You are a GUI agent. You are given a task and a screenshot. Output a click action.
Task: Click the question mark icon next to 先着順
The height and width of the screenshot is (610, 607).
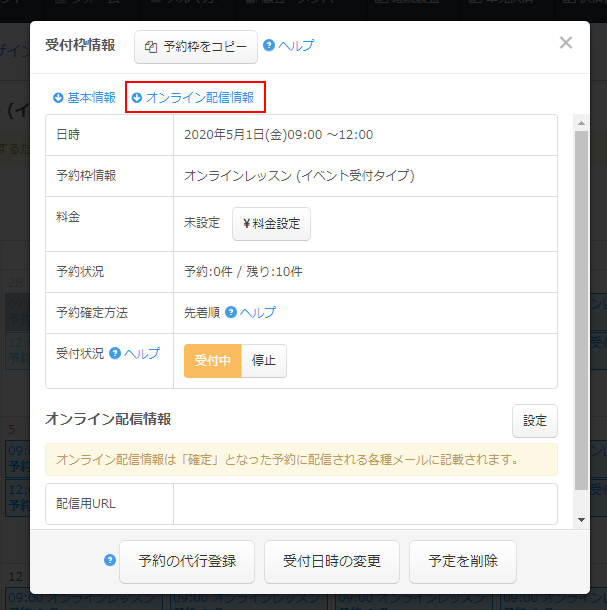click(231, 313)
